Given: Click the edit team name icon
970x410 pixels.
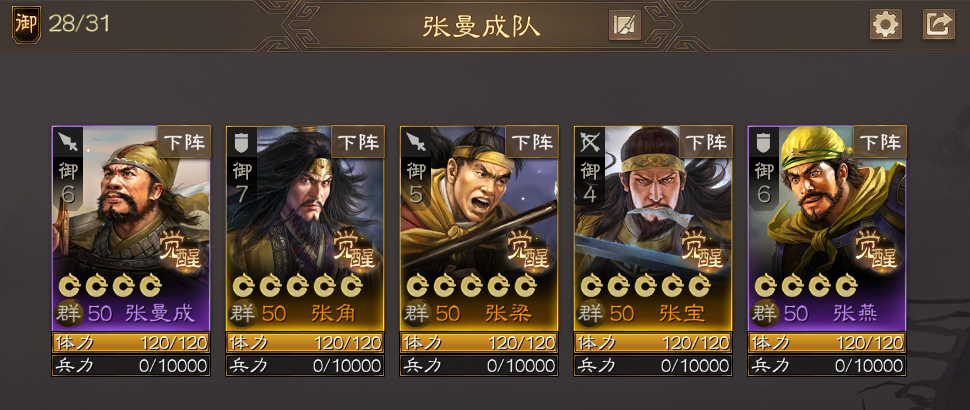Looking at the screenshot, I should pos(624,25).
